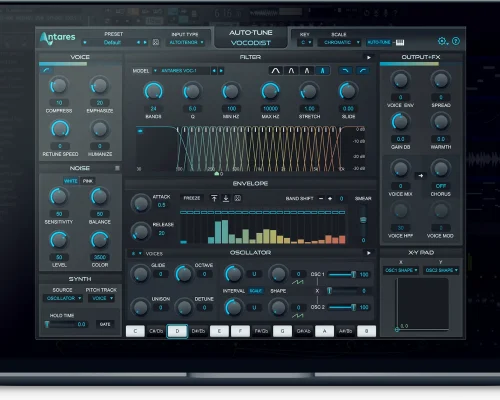
Task: Click OSC 2 sawtooth waveform icon
Action: [297, 315]
